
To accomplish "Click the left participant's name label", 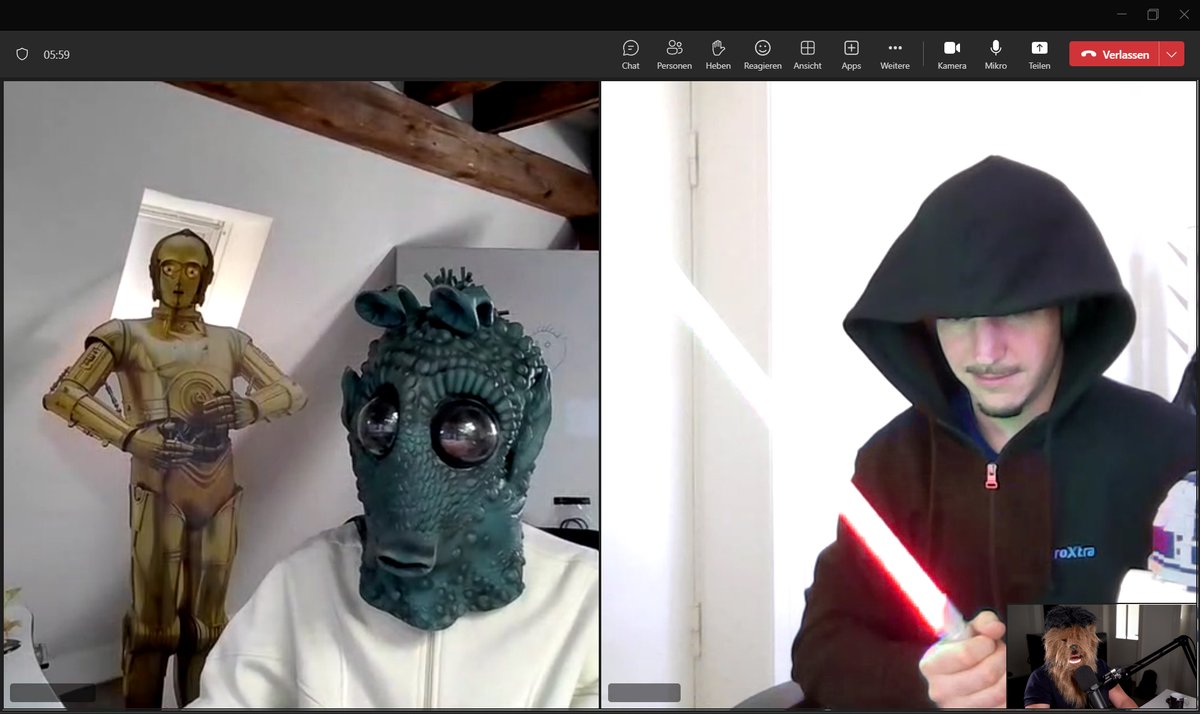I will [x=53, y=692].
